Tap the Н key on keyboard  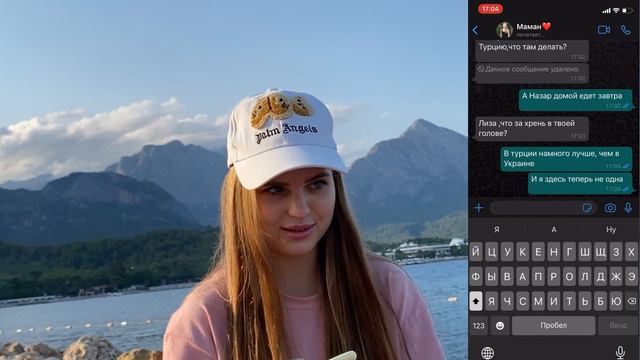tap(553, 252)
